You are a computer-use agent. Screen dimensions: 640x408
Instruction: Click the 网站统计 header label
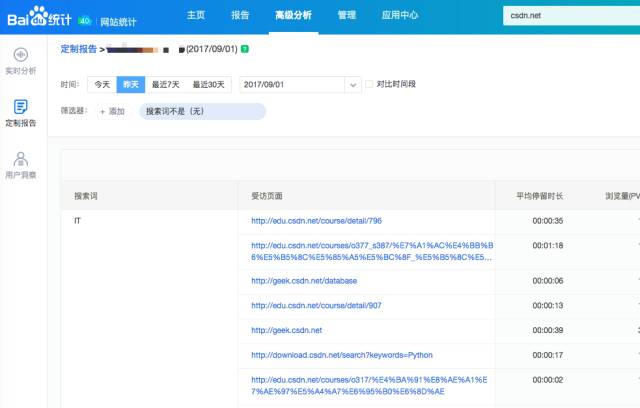(118, 22)
